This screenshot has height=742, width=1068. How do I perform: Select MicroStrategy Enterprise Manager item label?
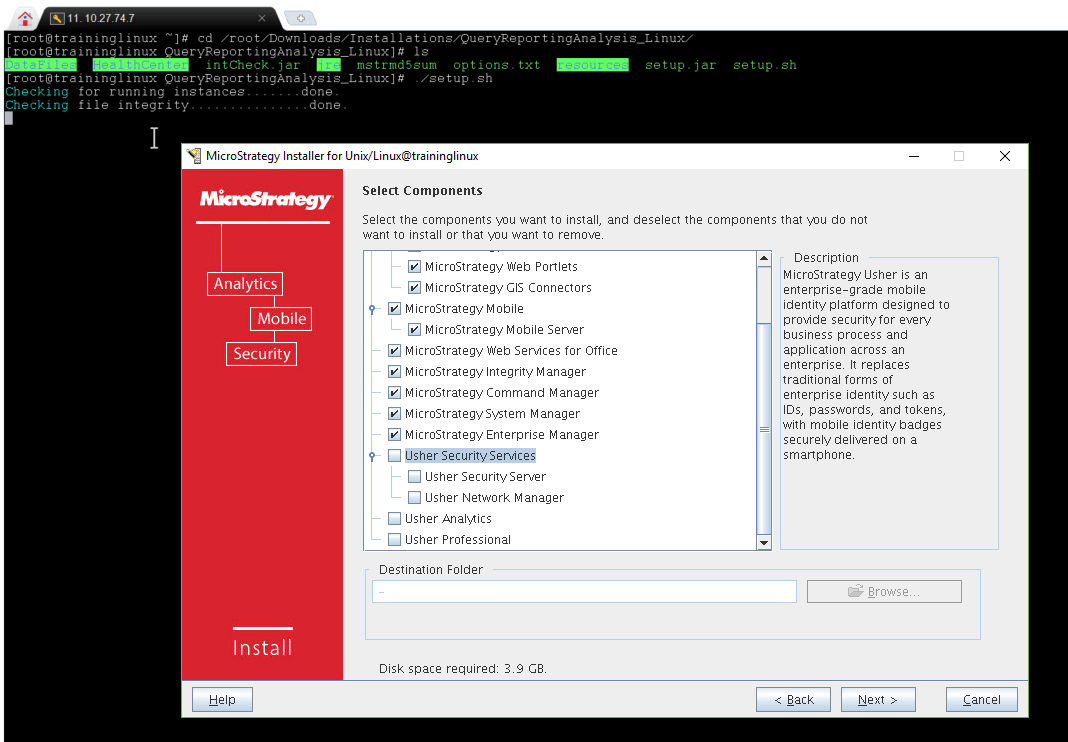pyautogui.click(x=501, y=435)
